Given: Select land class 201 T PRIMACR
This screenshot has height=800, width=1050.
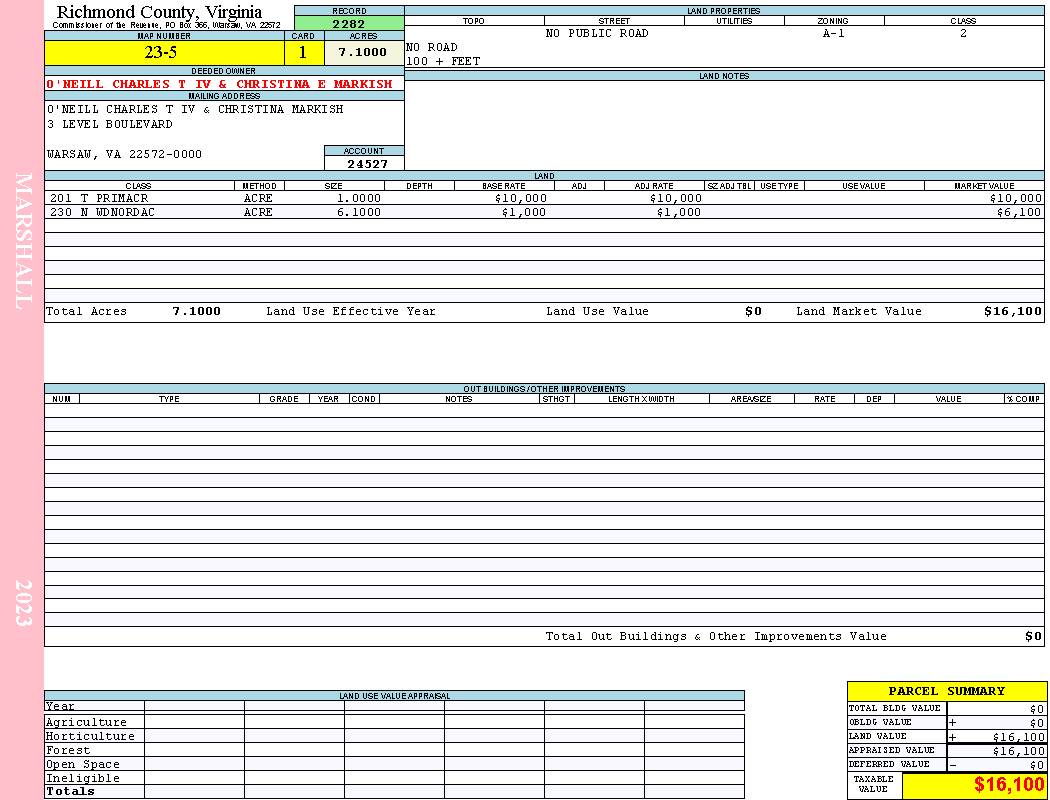Looking at the screenshot, I should tap(99, 198).
